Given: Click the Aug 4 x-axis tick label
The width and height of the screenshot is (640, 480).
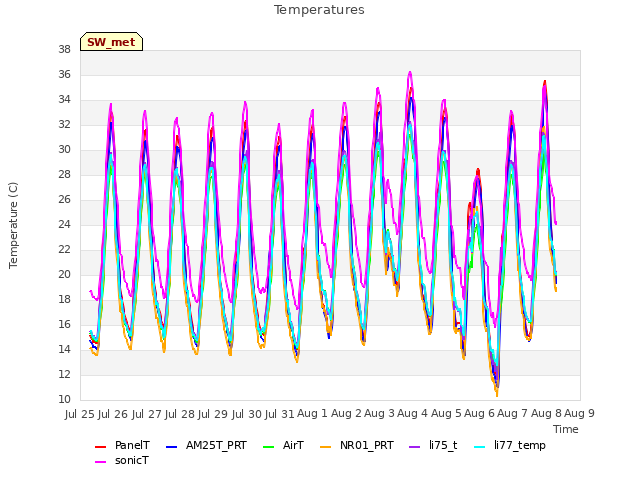Looking at the screenshot, I should (x=412, y=414).
